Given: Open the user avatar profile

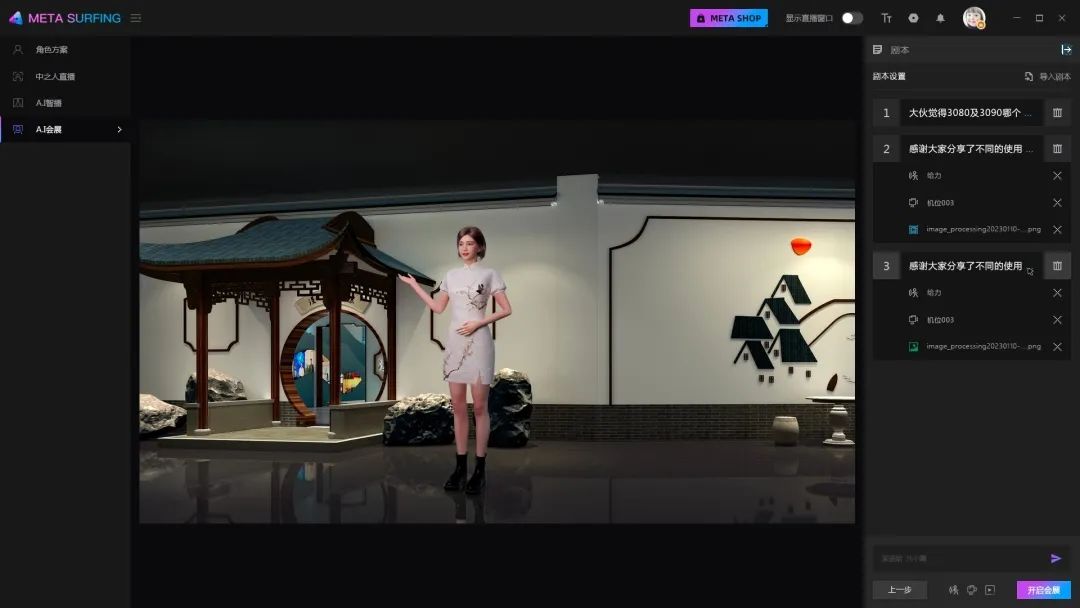Looking at the screenshot, I should [x=973, y=18].
